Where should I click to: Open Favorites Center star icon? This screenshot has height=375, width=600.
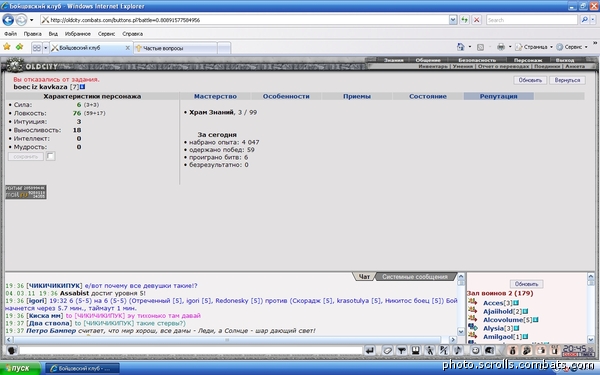click(x=7, y=47)
